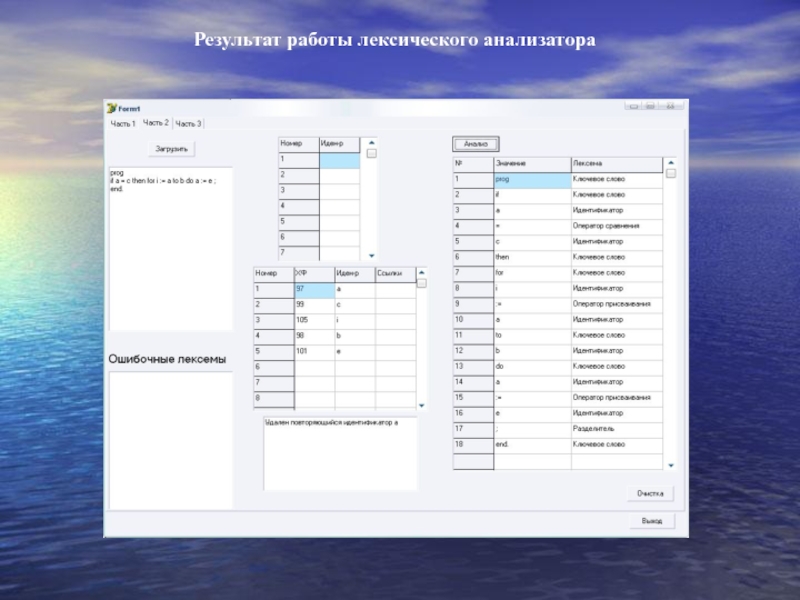This screenshot has width=800, height=600.
Task: Switch to the Часть 3 tab
Action: [x=188, y=123]
